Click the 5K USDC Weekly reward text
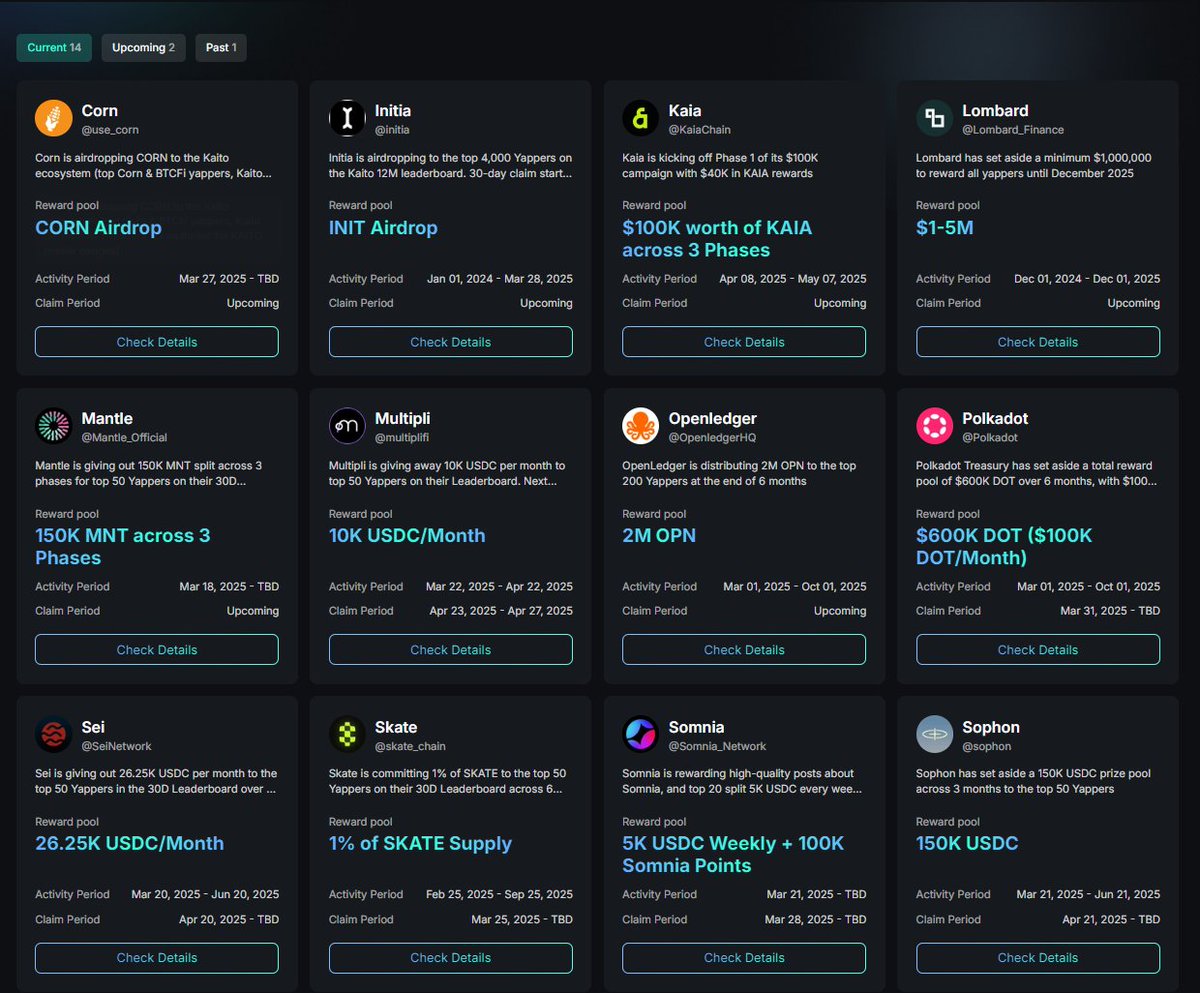 coord(733,855)
